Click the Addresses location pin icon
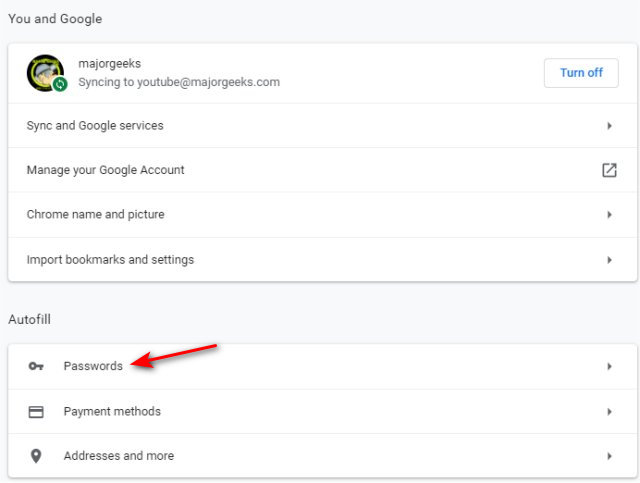 click(36, 456)
